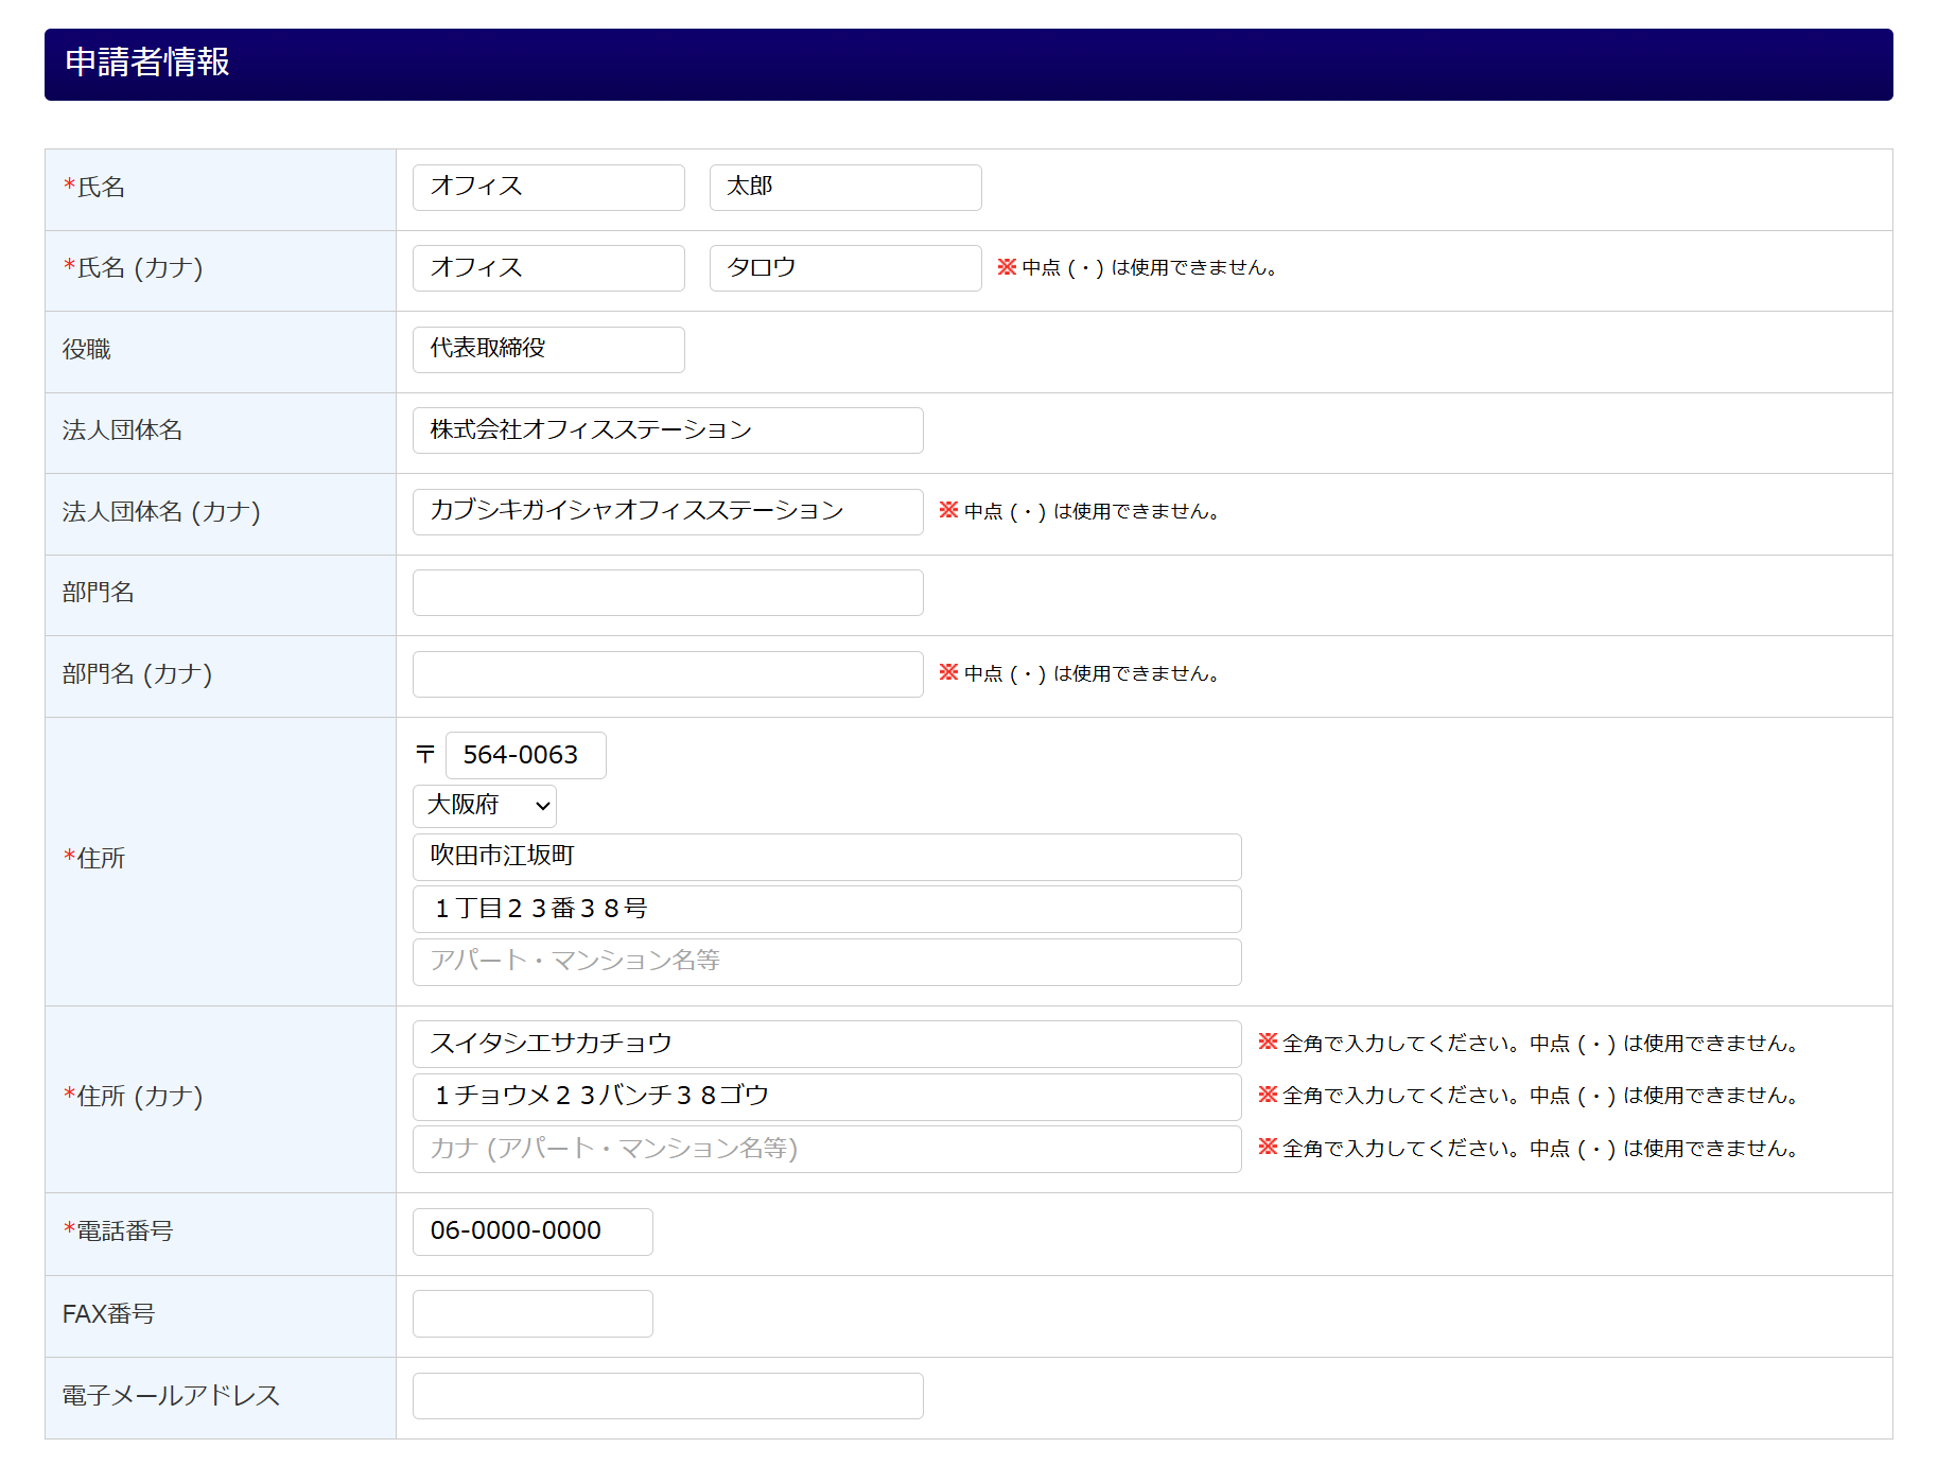Image resolution: width=1938 pixels, height=1465 pixels.
Task: Click the address field １丁目２３番３８号
Action: coord(826,909)
